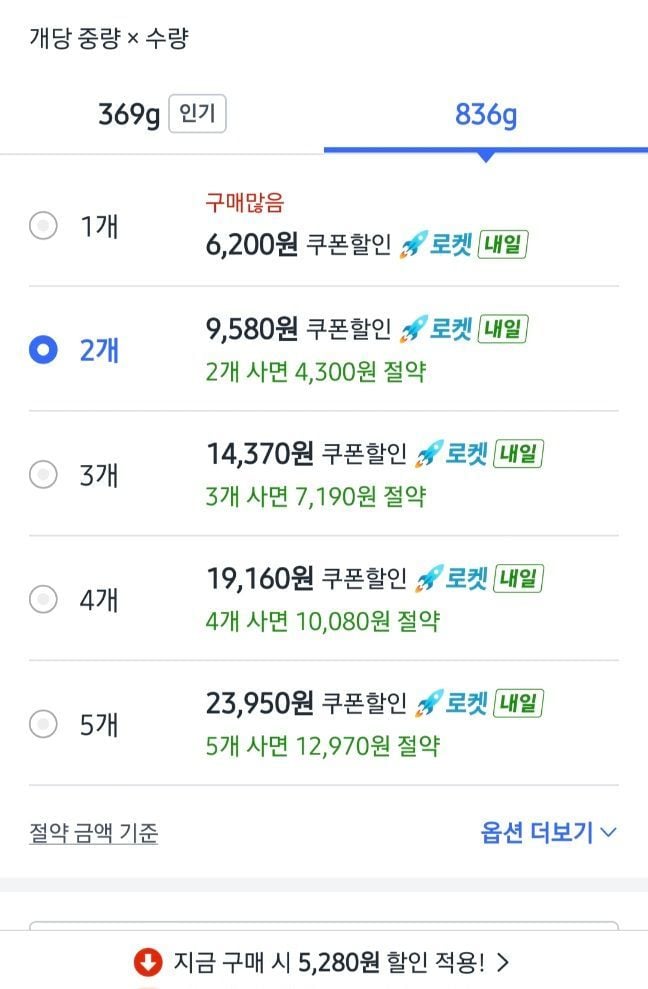Tap the 지금 구매 시 할인 적용 banner text
Screen dimensions: 648x989
click(x=328, y=963)
